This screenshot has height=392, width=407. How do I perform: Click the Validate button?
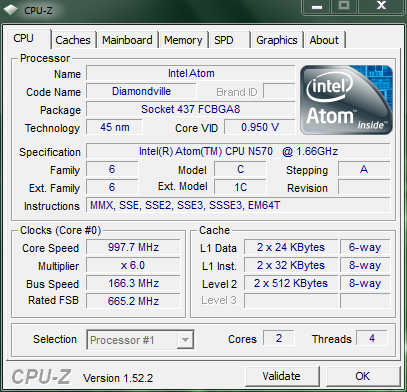(x=282, y=376)
